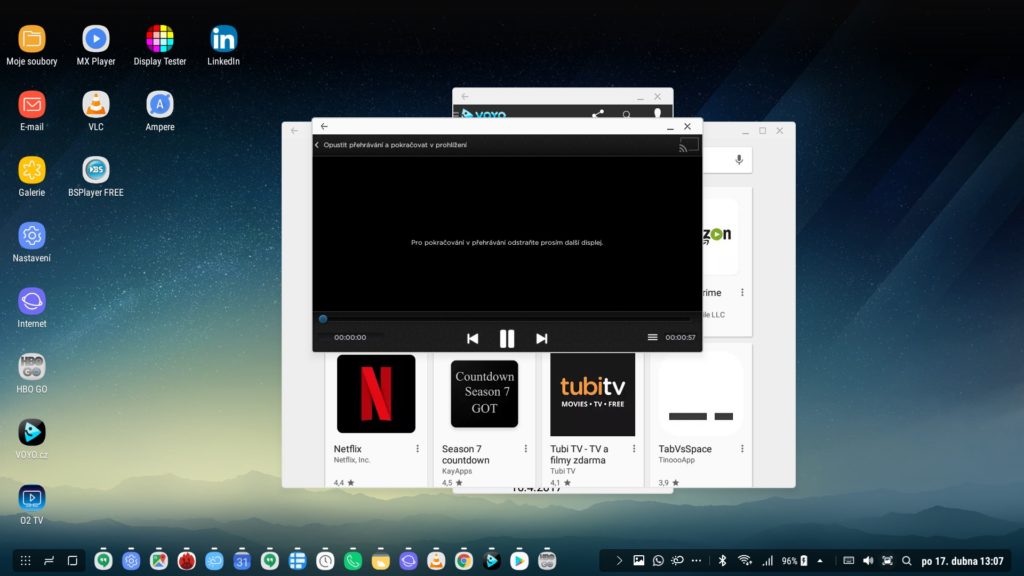
Task: Skip to the previous track in the player
Action: (473, 338)
